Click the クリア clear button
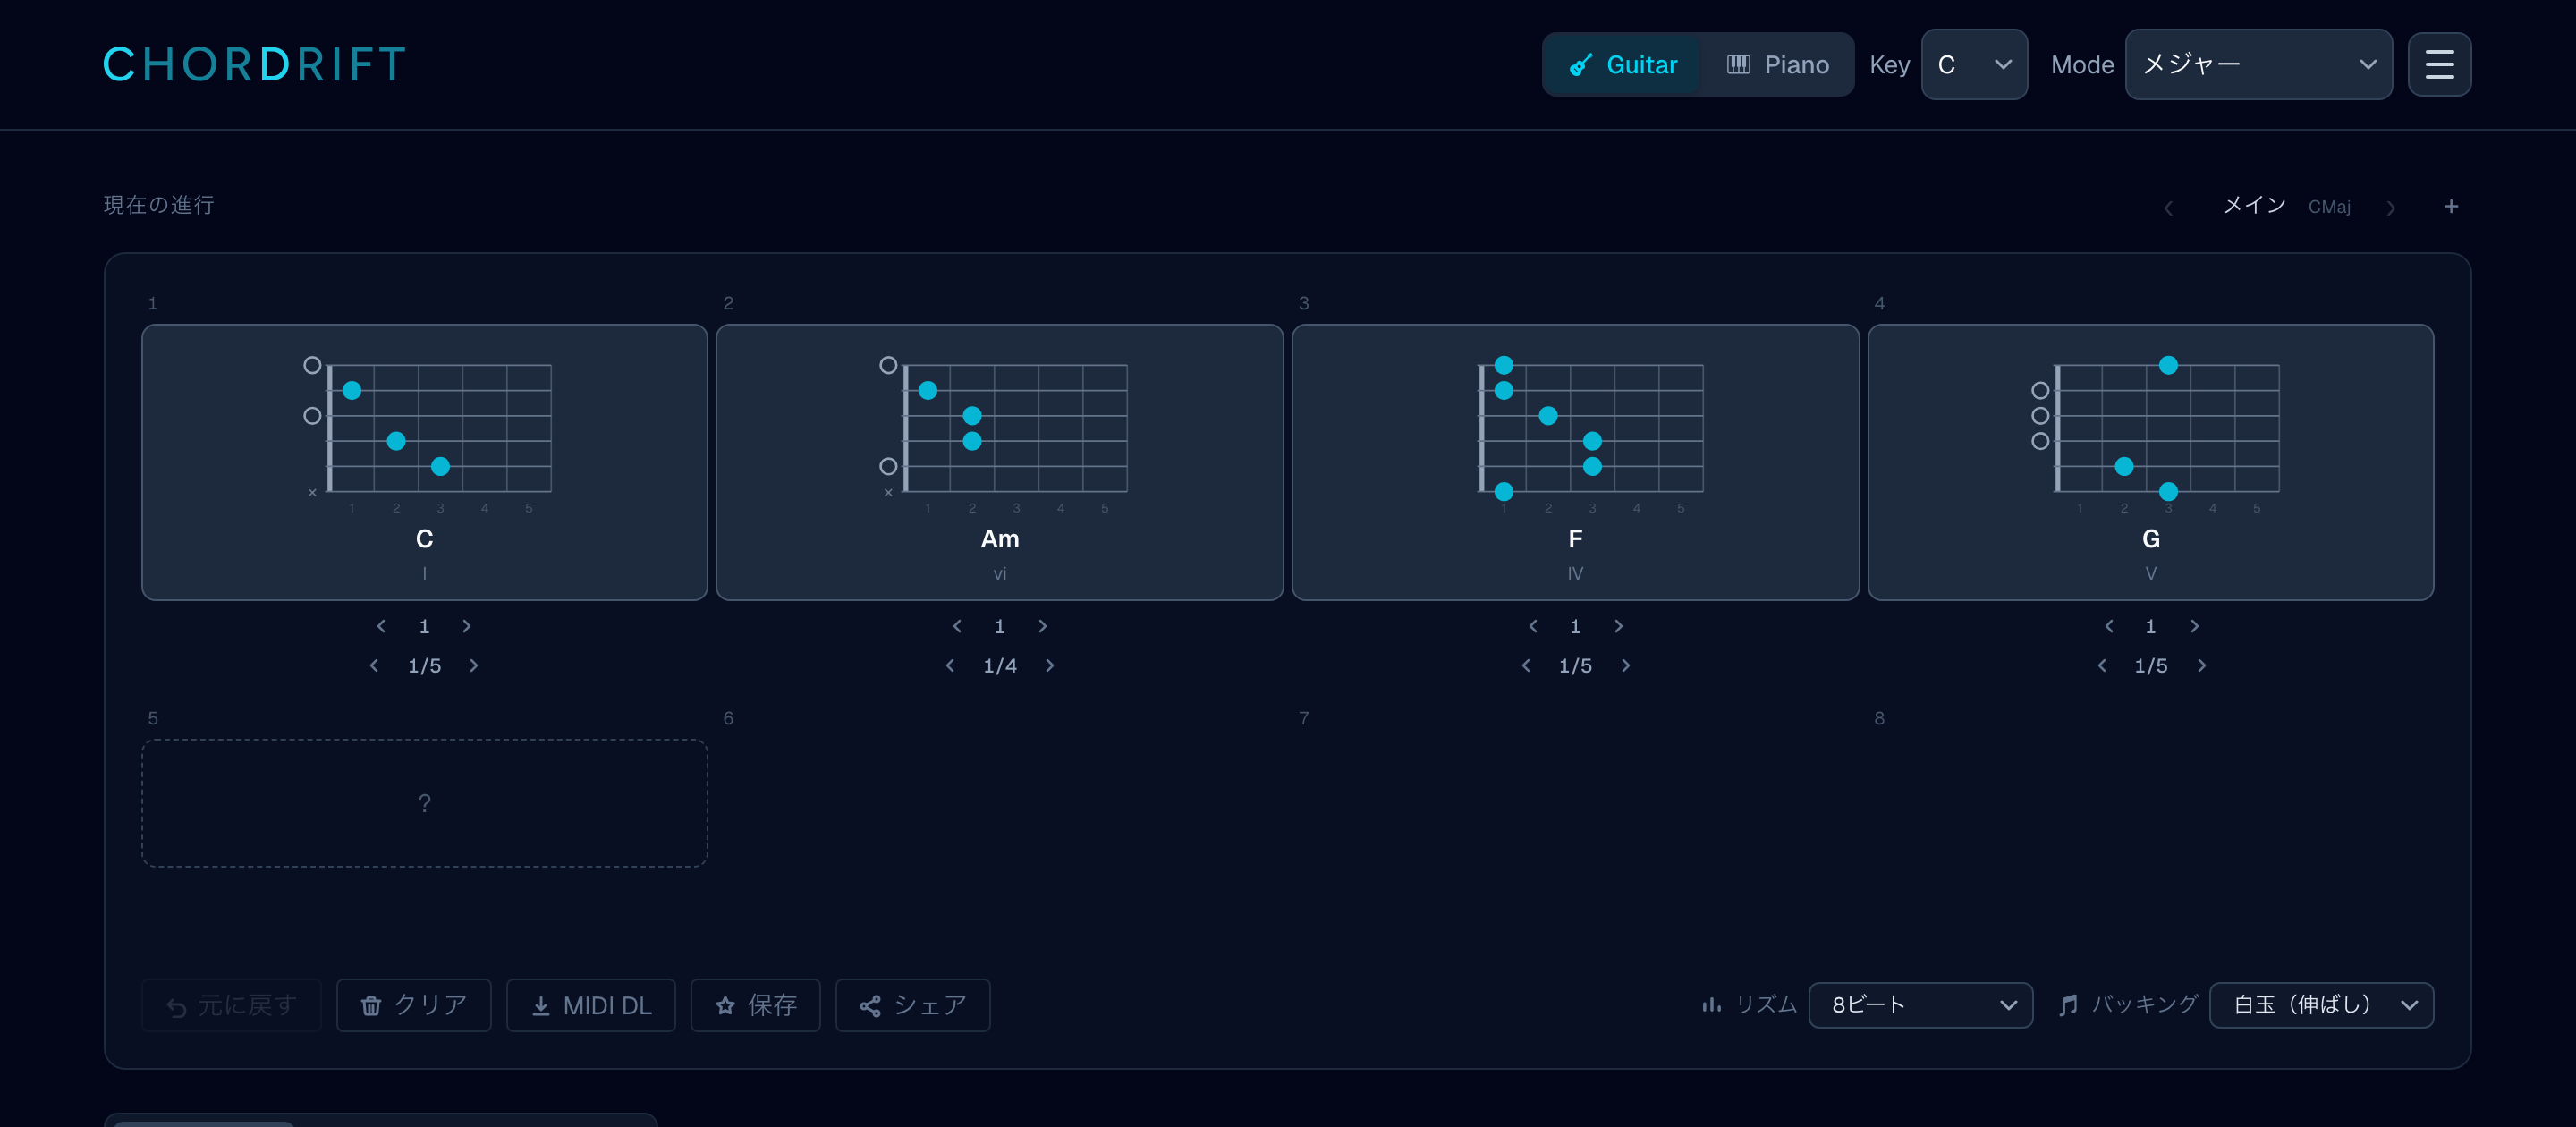The width and height of the screenshot is (2576, 1127). (x=413, y=1005)
